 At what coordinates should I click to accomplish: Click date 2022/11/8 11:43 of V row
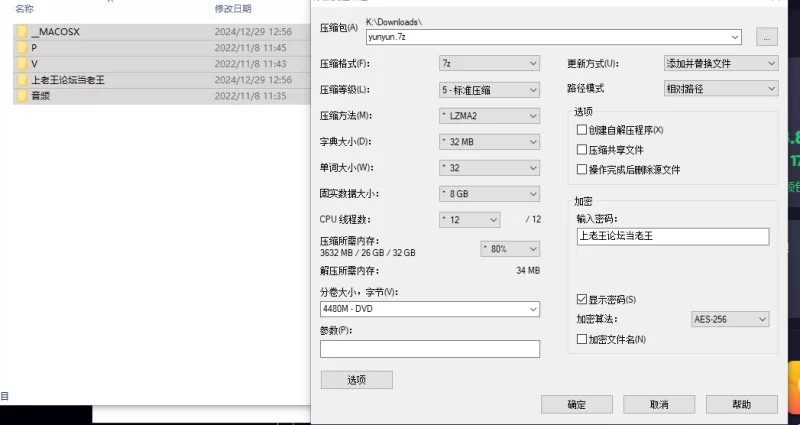tap(251, 64)
